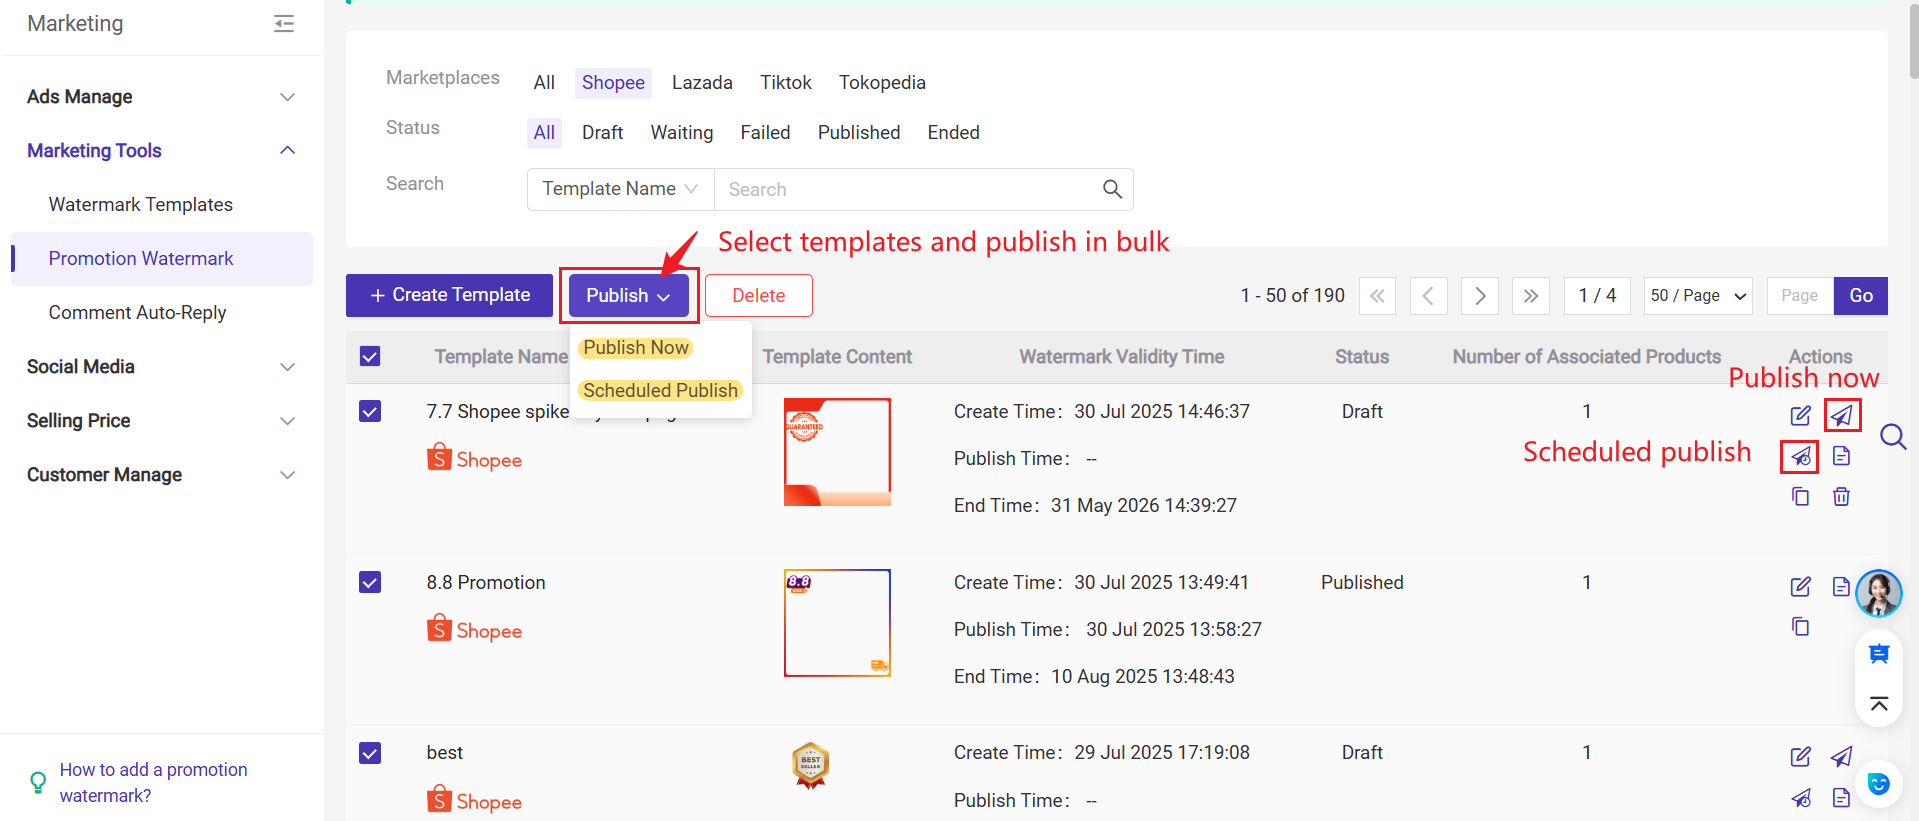Open document icon for 8.8 Promotion row
The width and height of the screenshot is (1919, 821).
[x=1841, y=586]
